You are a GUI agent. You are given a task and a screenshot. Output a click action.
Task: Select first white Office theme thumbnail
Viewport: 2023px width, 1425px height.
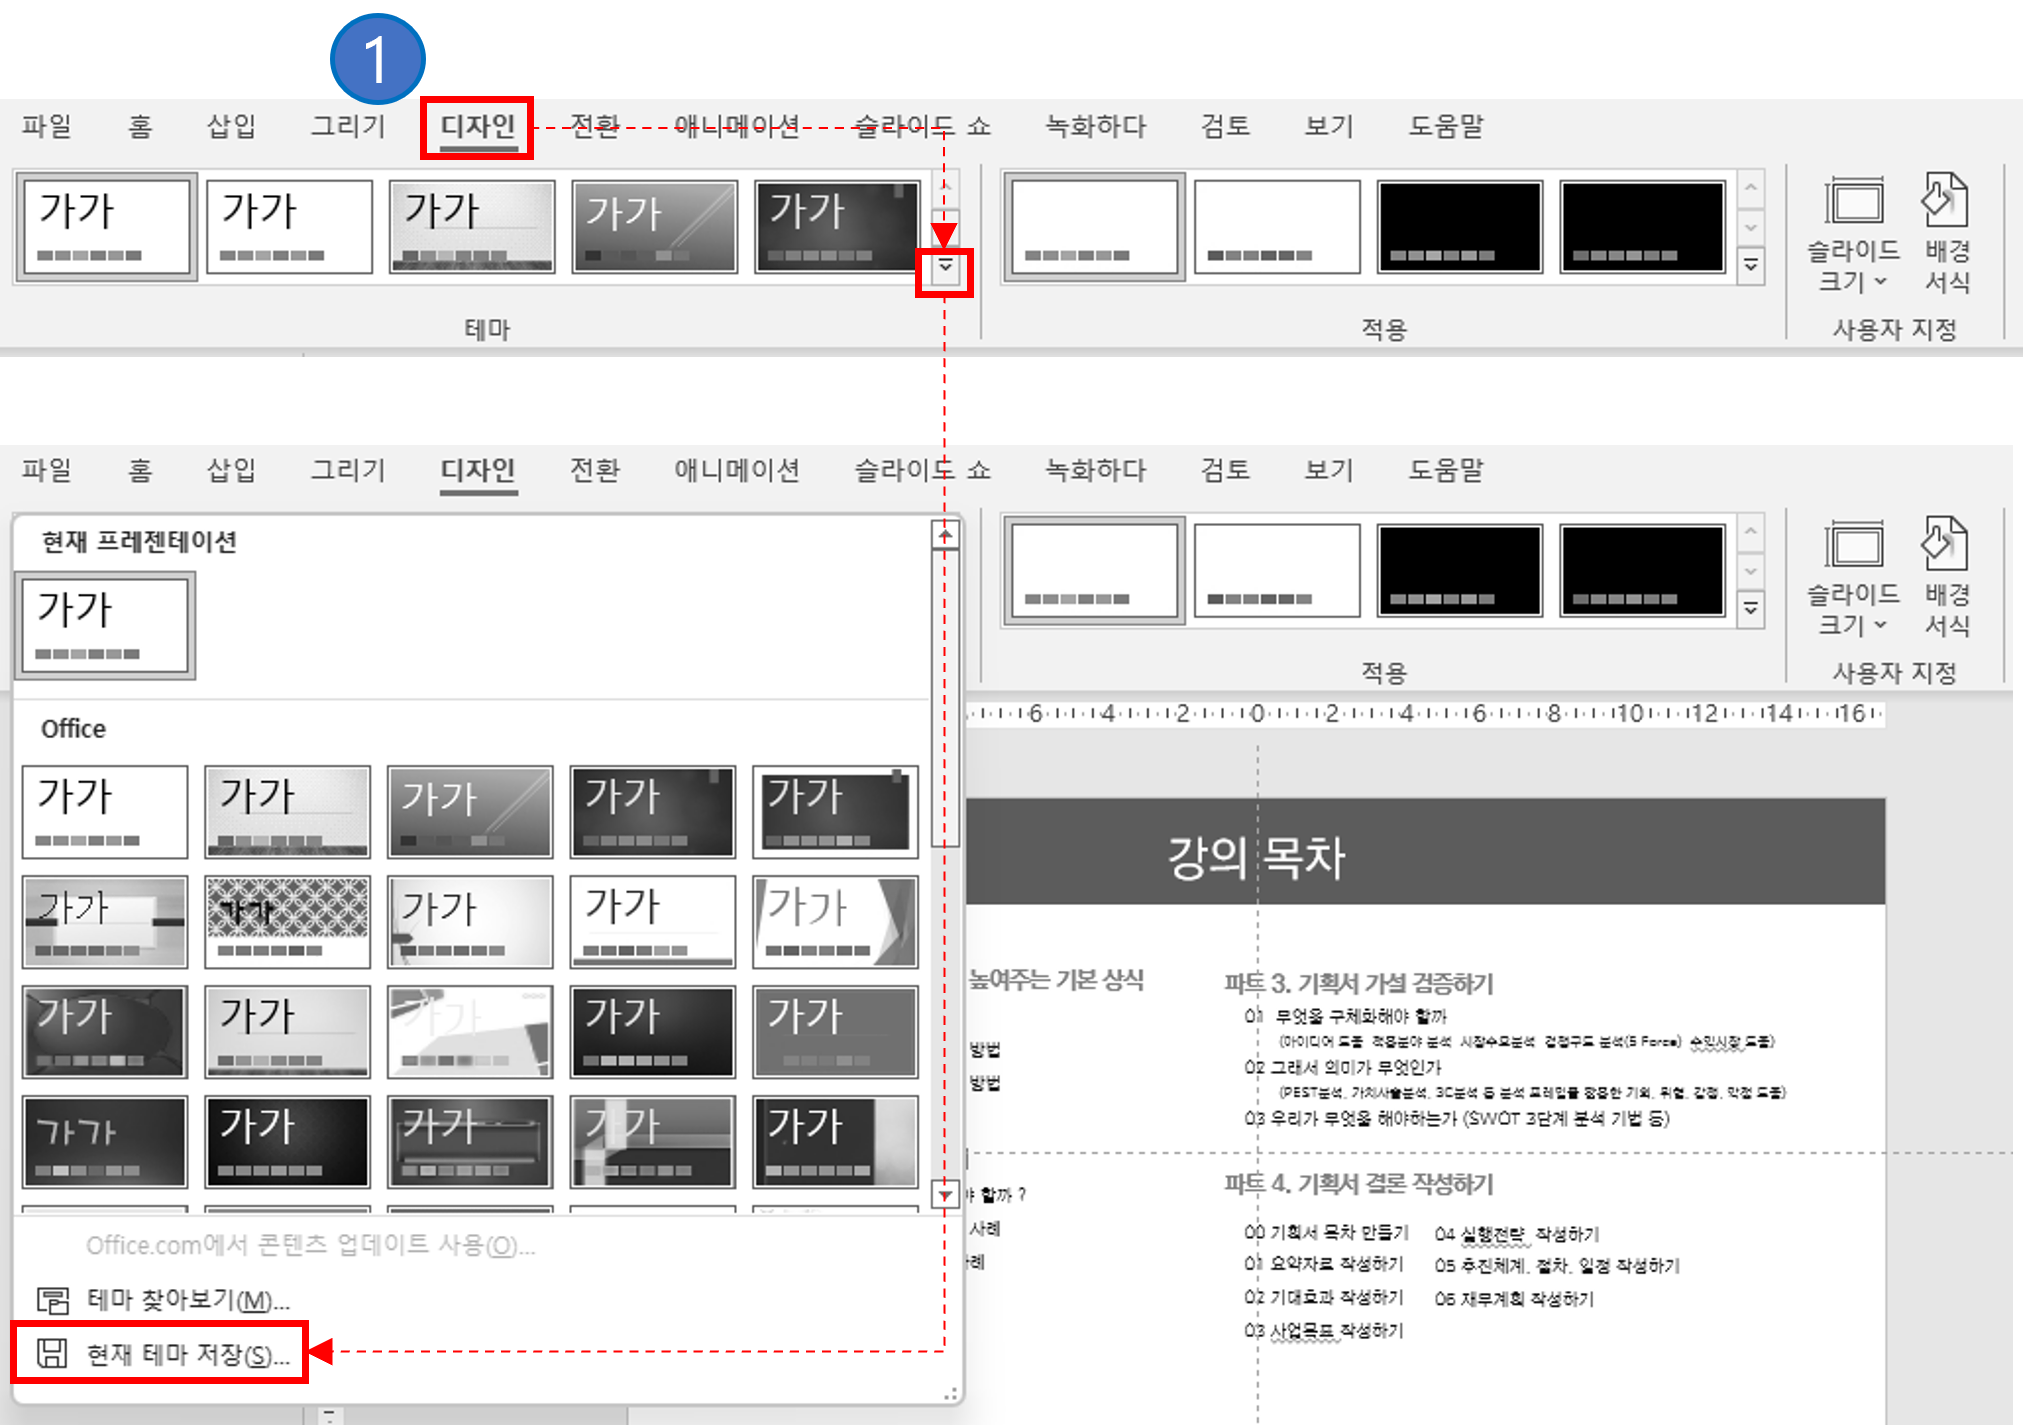(x=104, y=812)
